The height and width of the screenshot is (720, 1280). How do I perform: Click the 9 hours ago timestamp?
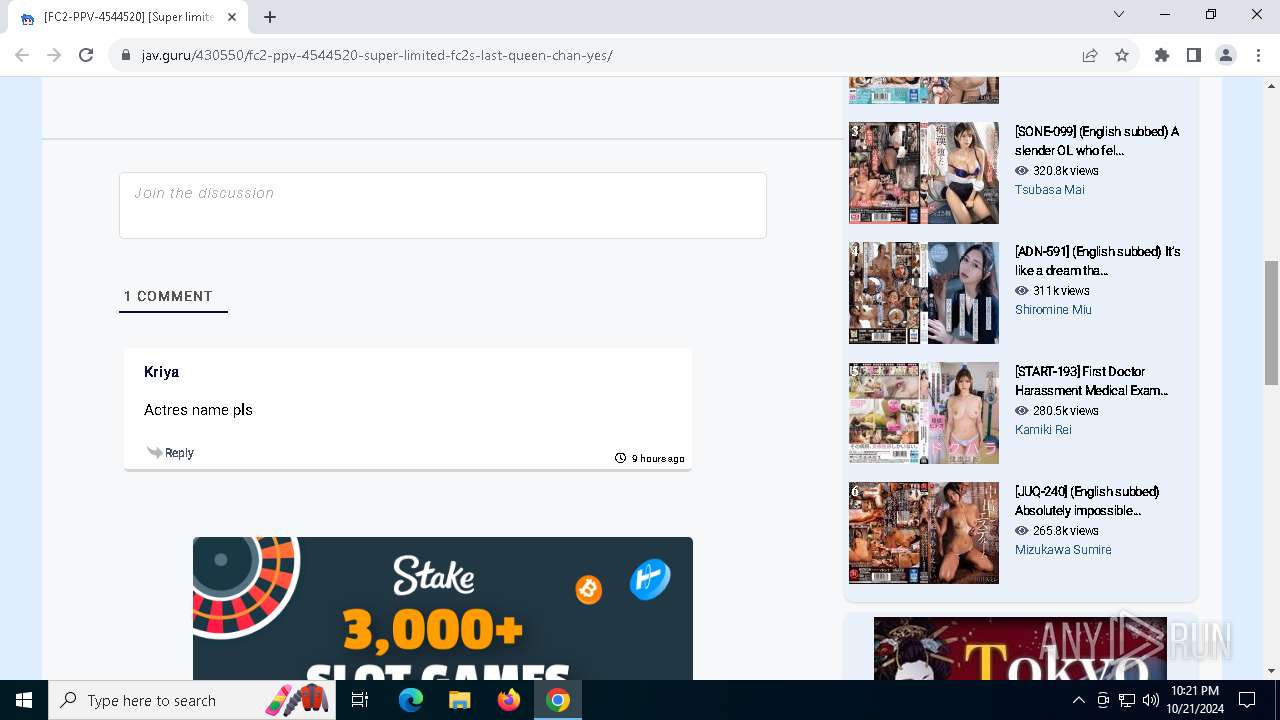(x=658, y=459)
